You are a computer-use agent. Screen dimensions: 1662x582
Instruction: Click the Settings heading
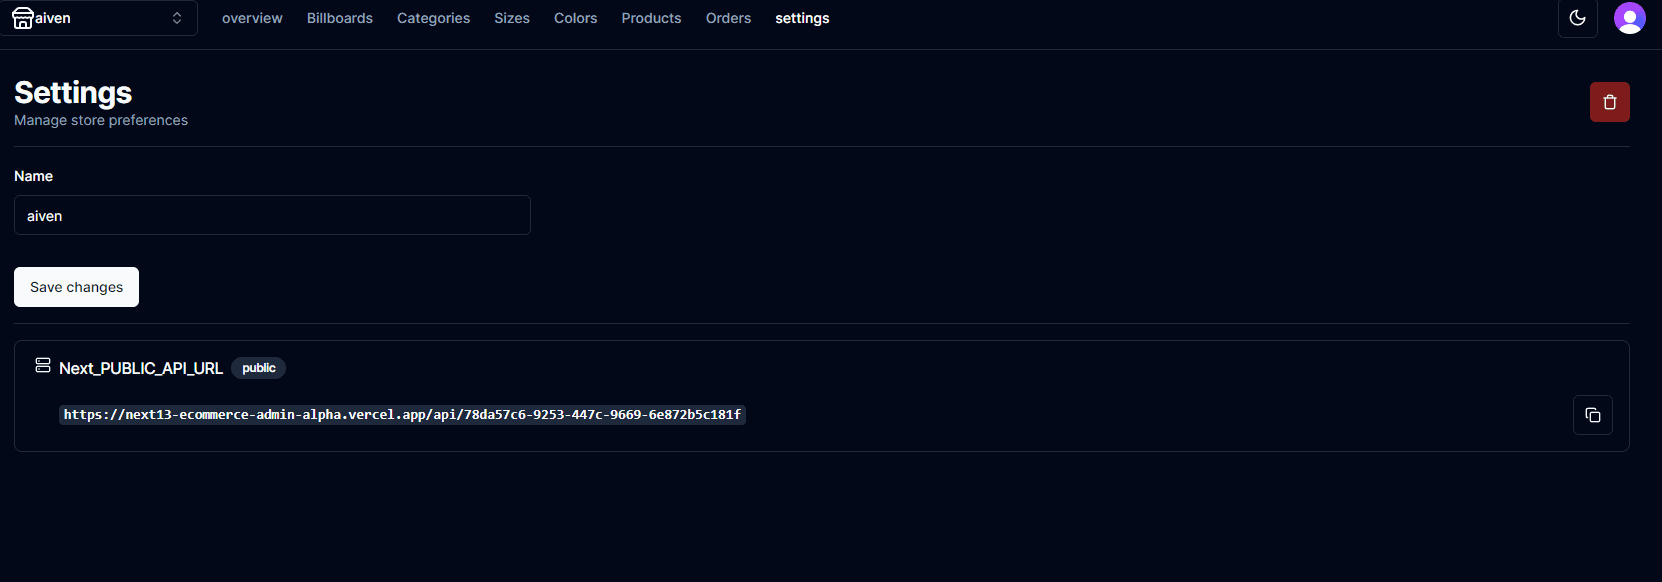73,92
